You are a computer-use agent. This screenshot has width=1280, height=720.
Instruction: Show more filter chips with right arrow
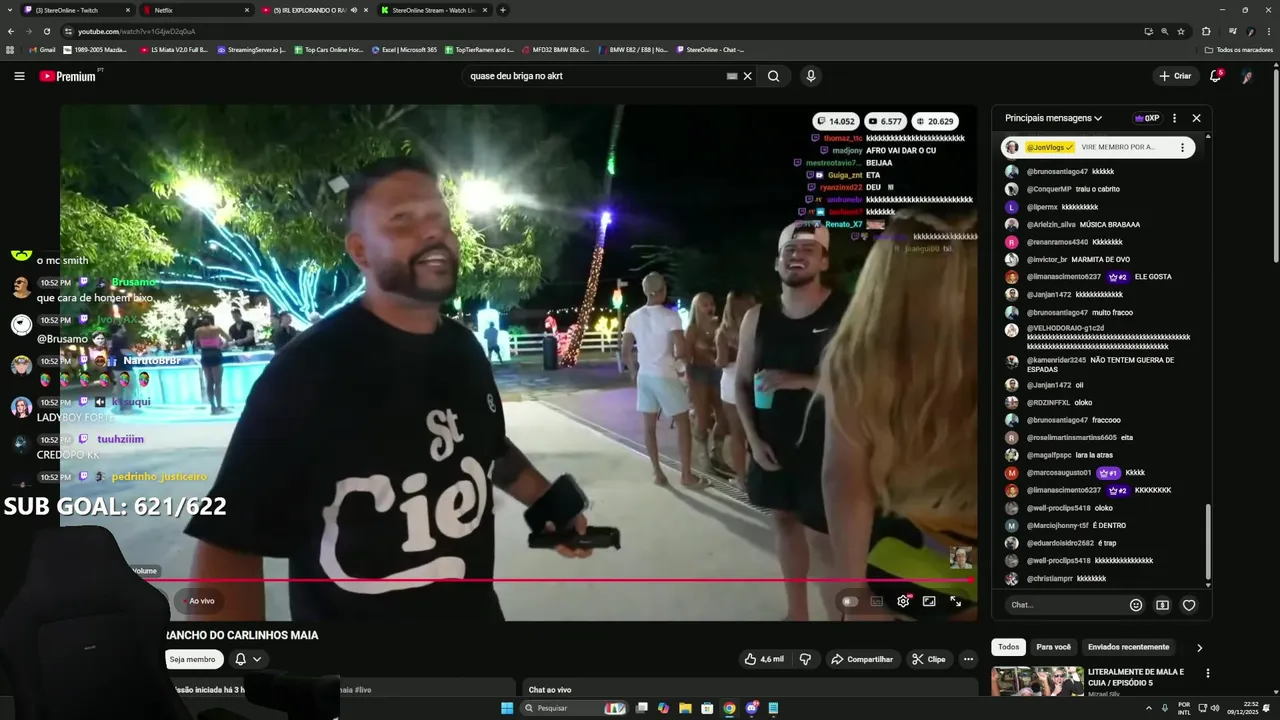pyautogui.click(x=1200, y=648)
